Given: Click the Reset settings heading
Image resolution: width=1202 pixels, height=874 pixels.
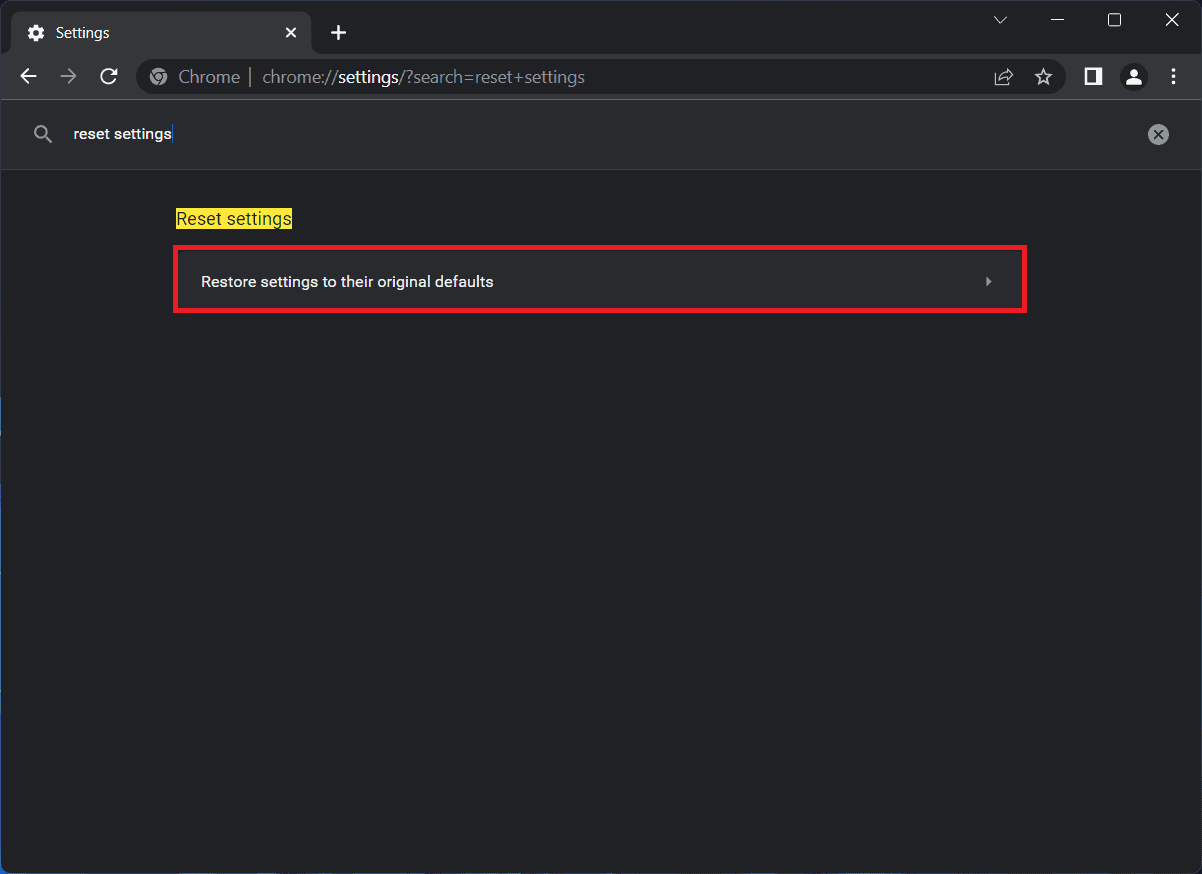Looking at the screenshot, I should pos(234,218).
